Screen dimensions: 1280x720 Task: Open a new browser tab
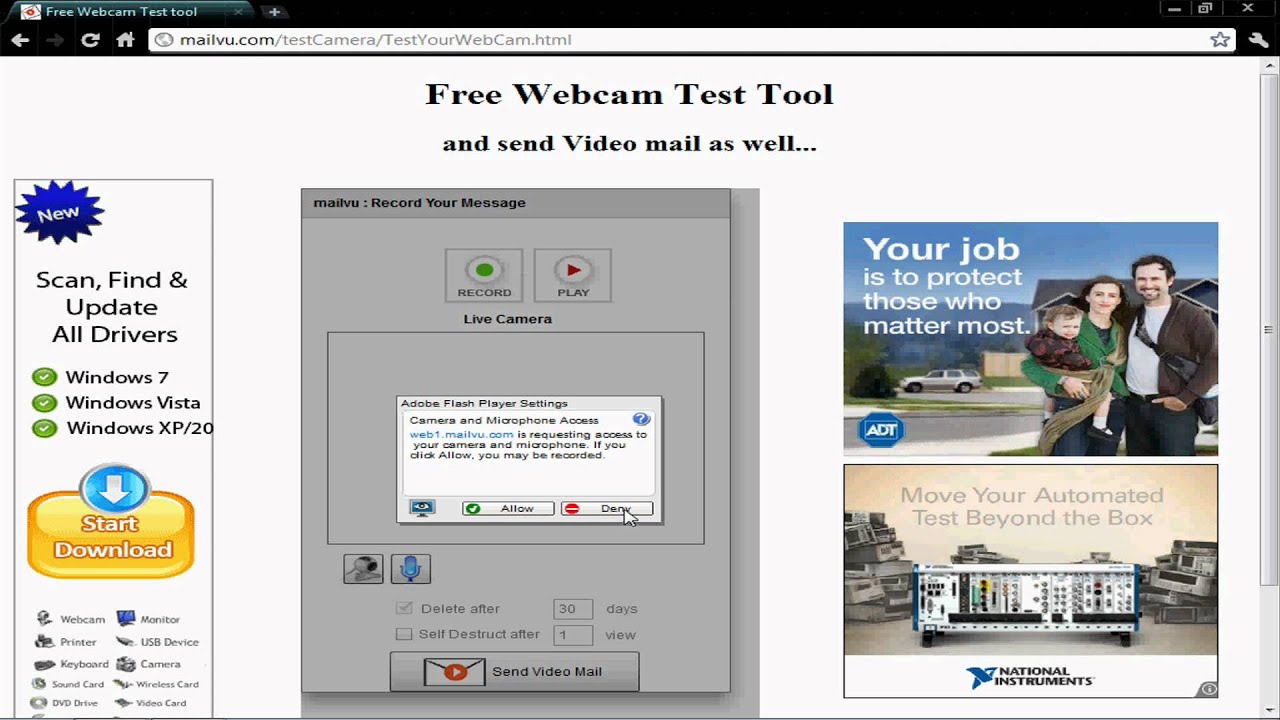pyautogui.click(x=274, y=12)
